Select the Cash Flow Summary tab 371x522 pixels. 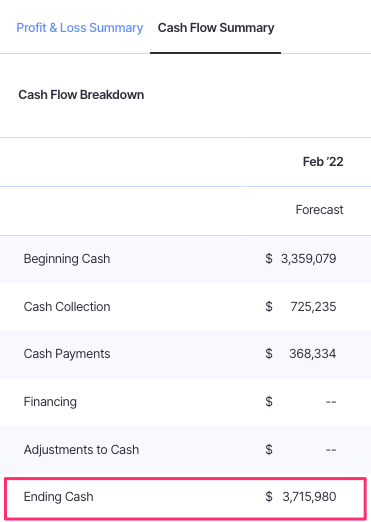pos(216,28)
